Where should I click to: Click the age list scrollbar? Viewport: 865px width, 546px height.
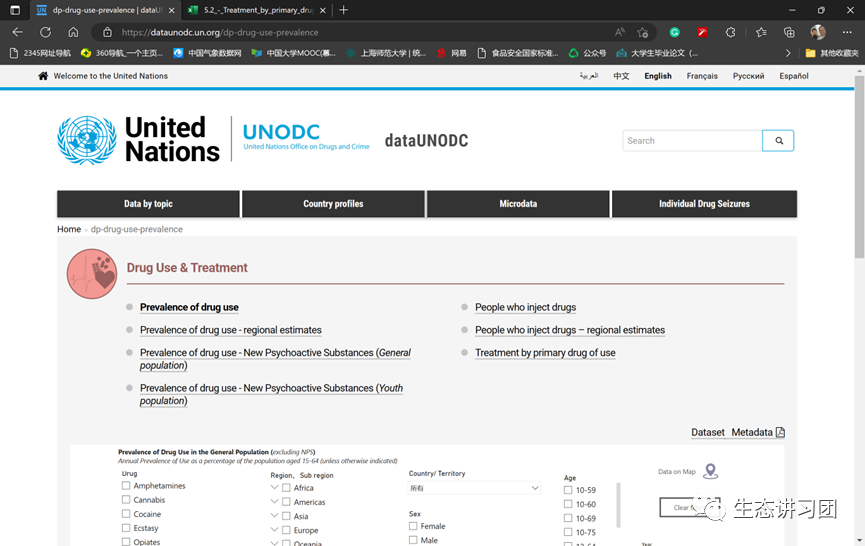[x=618, y=505]
